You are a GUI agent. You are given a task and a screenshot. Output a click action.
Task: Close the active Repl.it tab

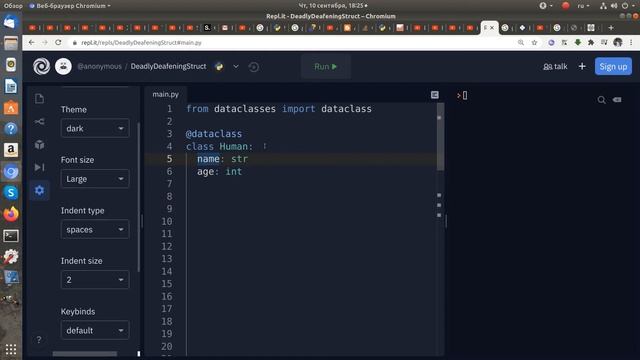click(x=492, y=28)
